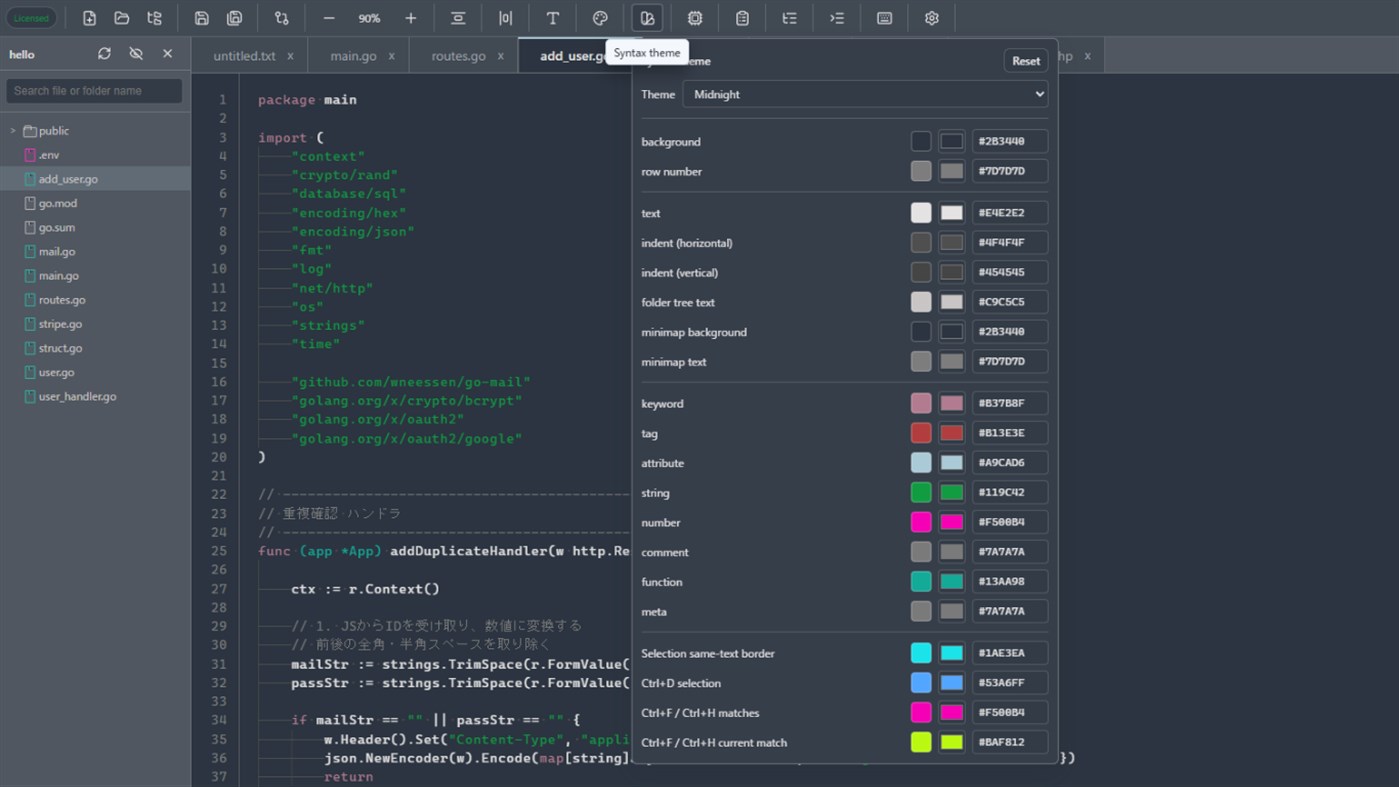Click the Selection same-text border hex #1AE3EA
Image resolution: width=1399 pixels, height=787 pixels.
point(1010,653)
